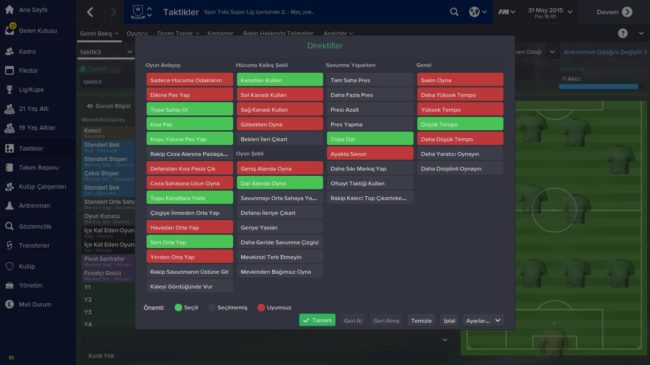Viewport: 650px width, 365px height.
Task: Open the Kulüp shield icon in sidebar
Action: [9, 266]
